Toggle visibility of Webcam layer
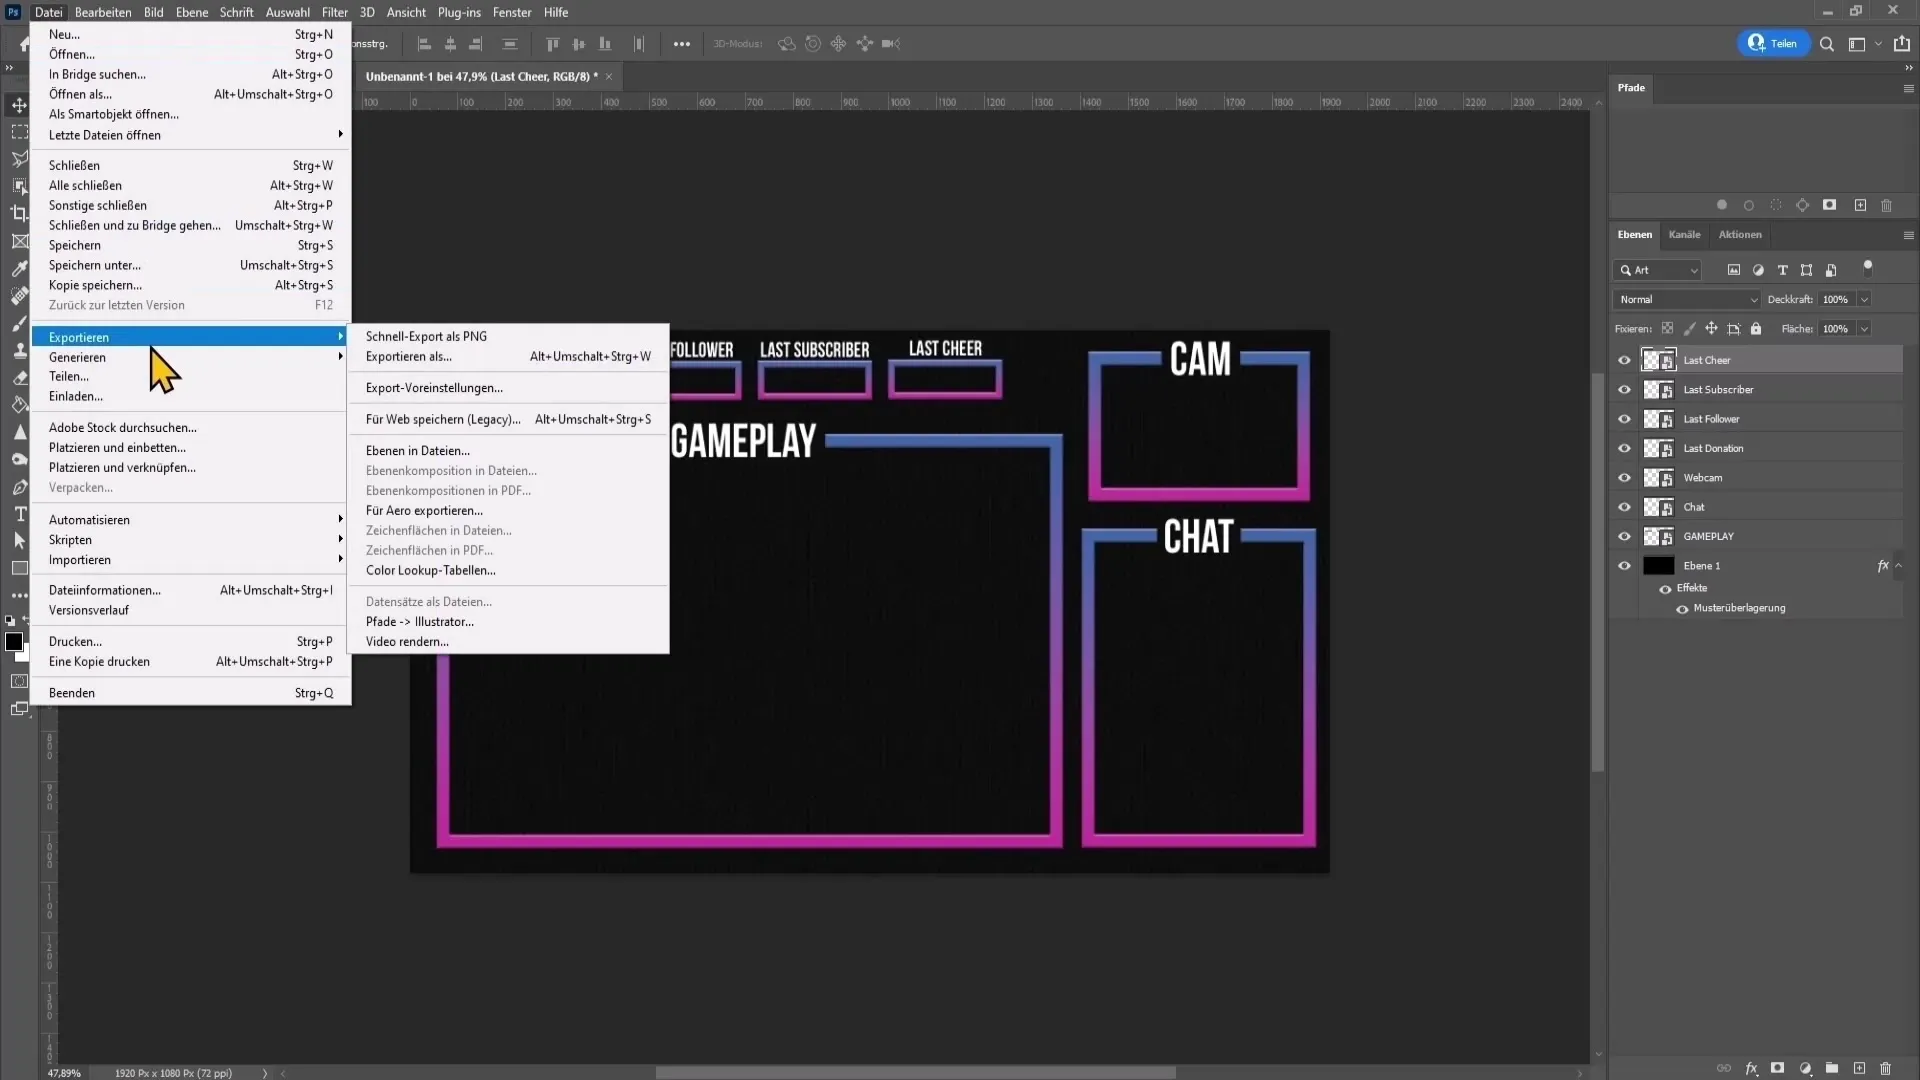The image size is (1920, 1080). tap(1625, 477)
